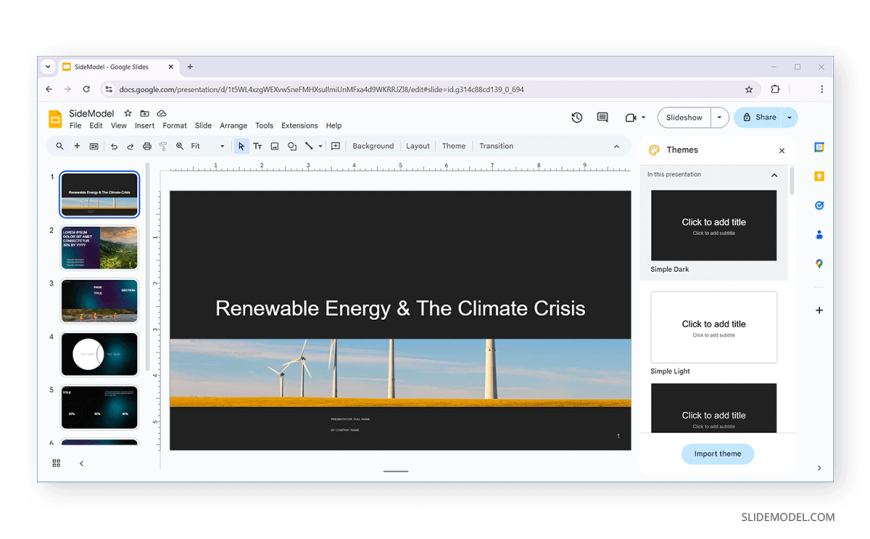Screen dimensions: 870x539
Task: Click the redo arrow in toolbar
Action: coord(130,147)
